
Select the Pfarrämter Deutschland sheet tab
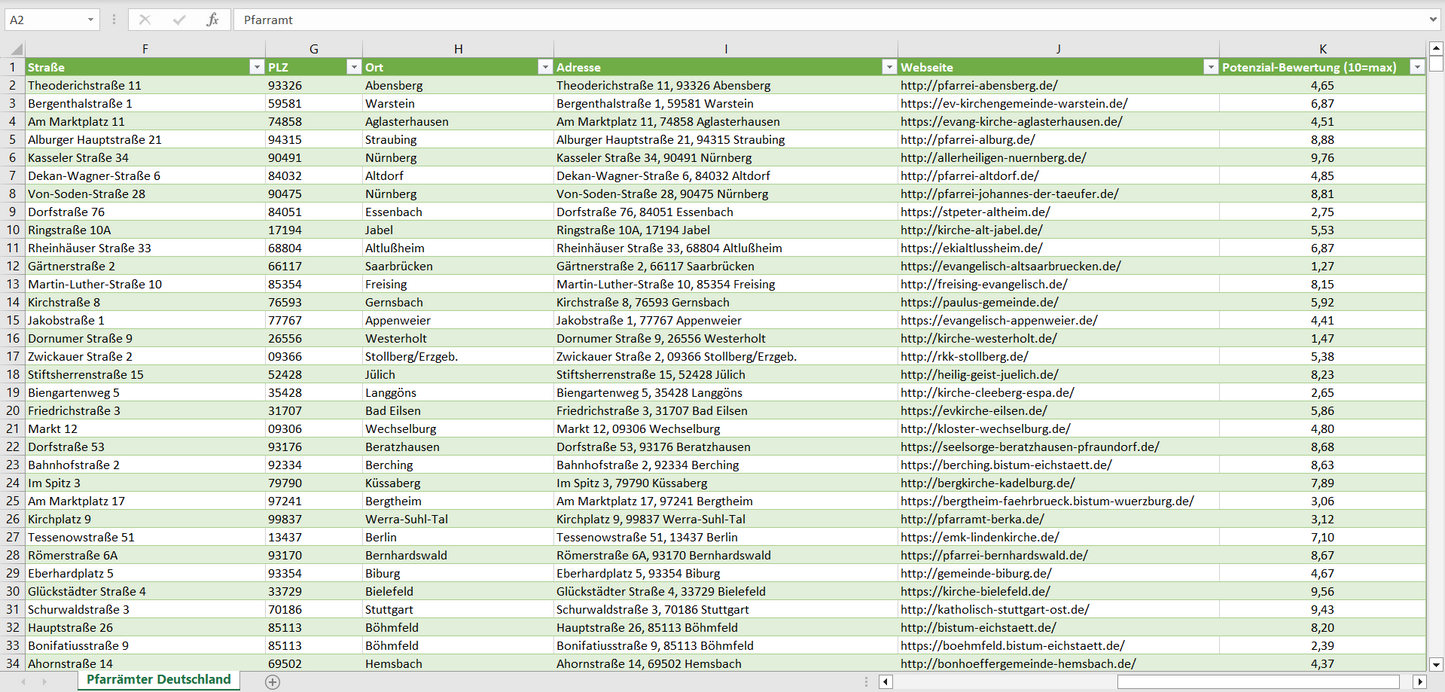pyautogui.click(x=158, y=680)
